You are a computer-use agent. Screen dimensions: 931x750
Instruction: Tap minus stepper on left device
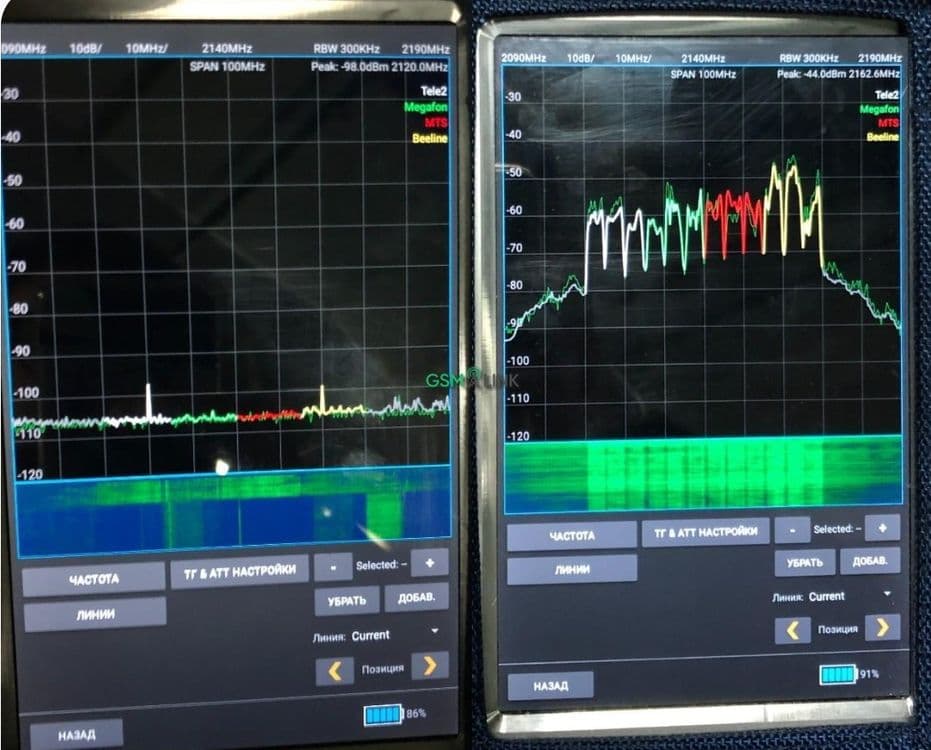point(333,567)
